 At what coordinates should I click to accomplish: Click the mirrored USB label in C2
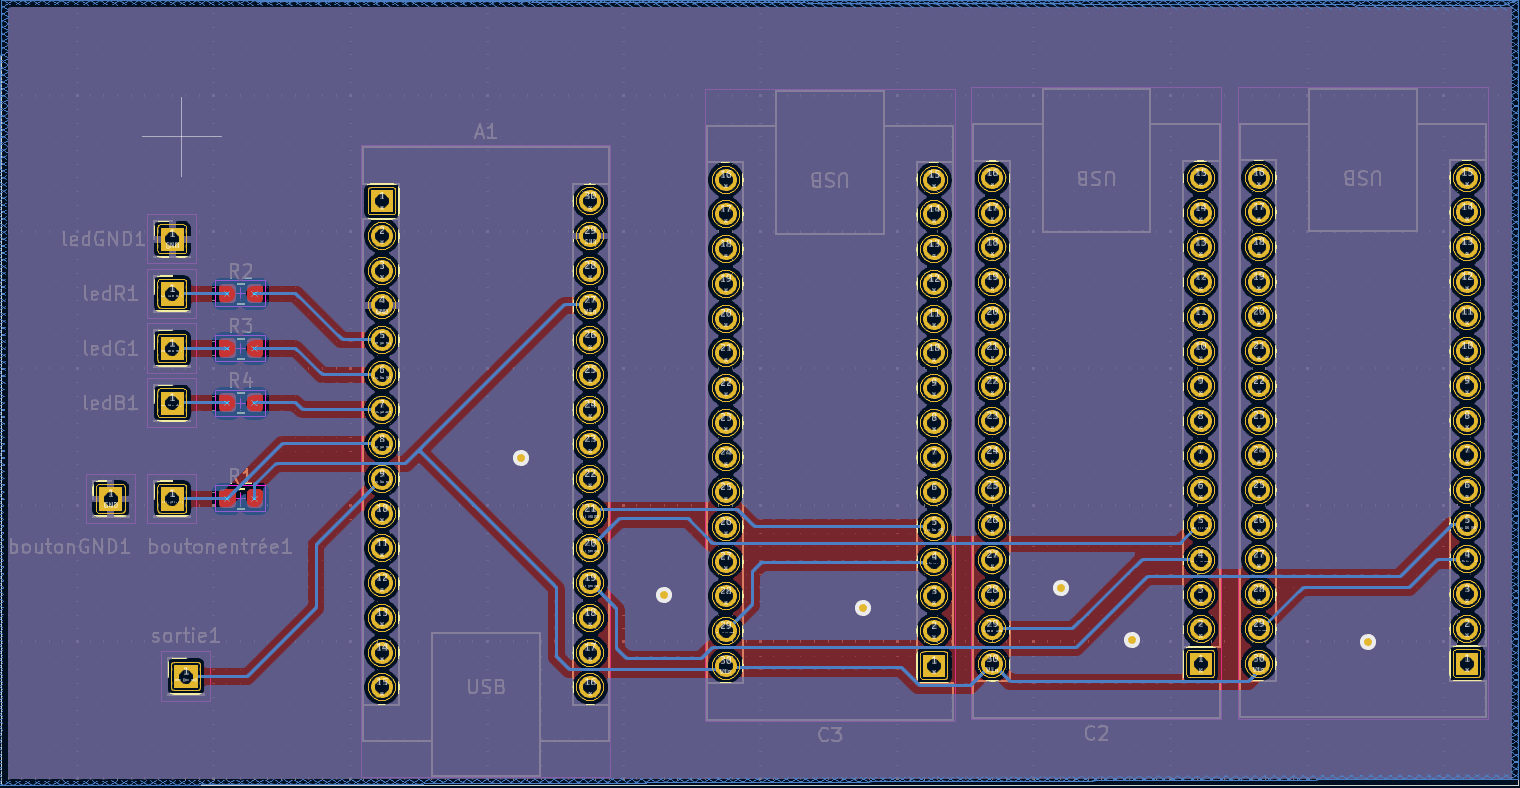(1096, 178)
